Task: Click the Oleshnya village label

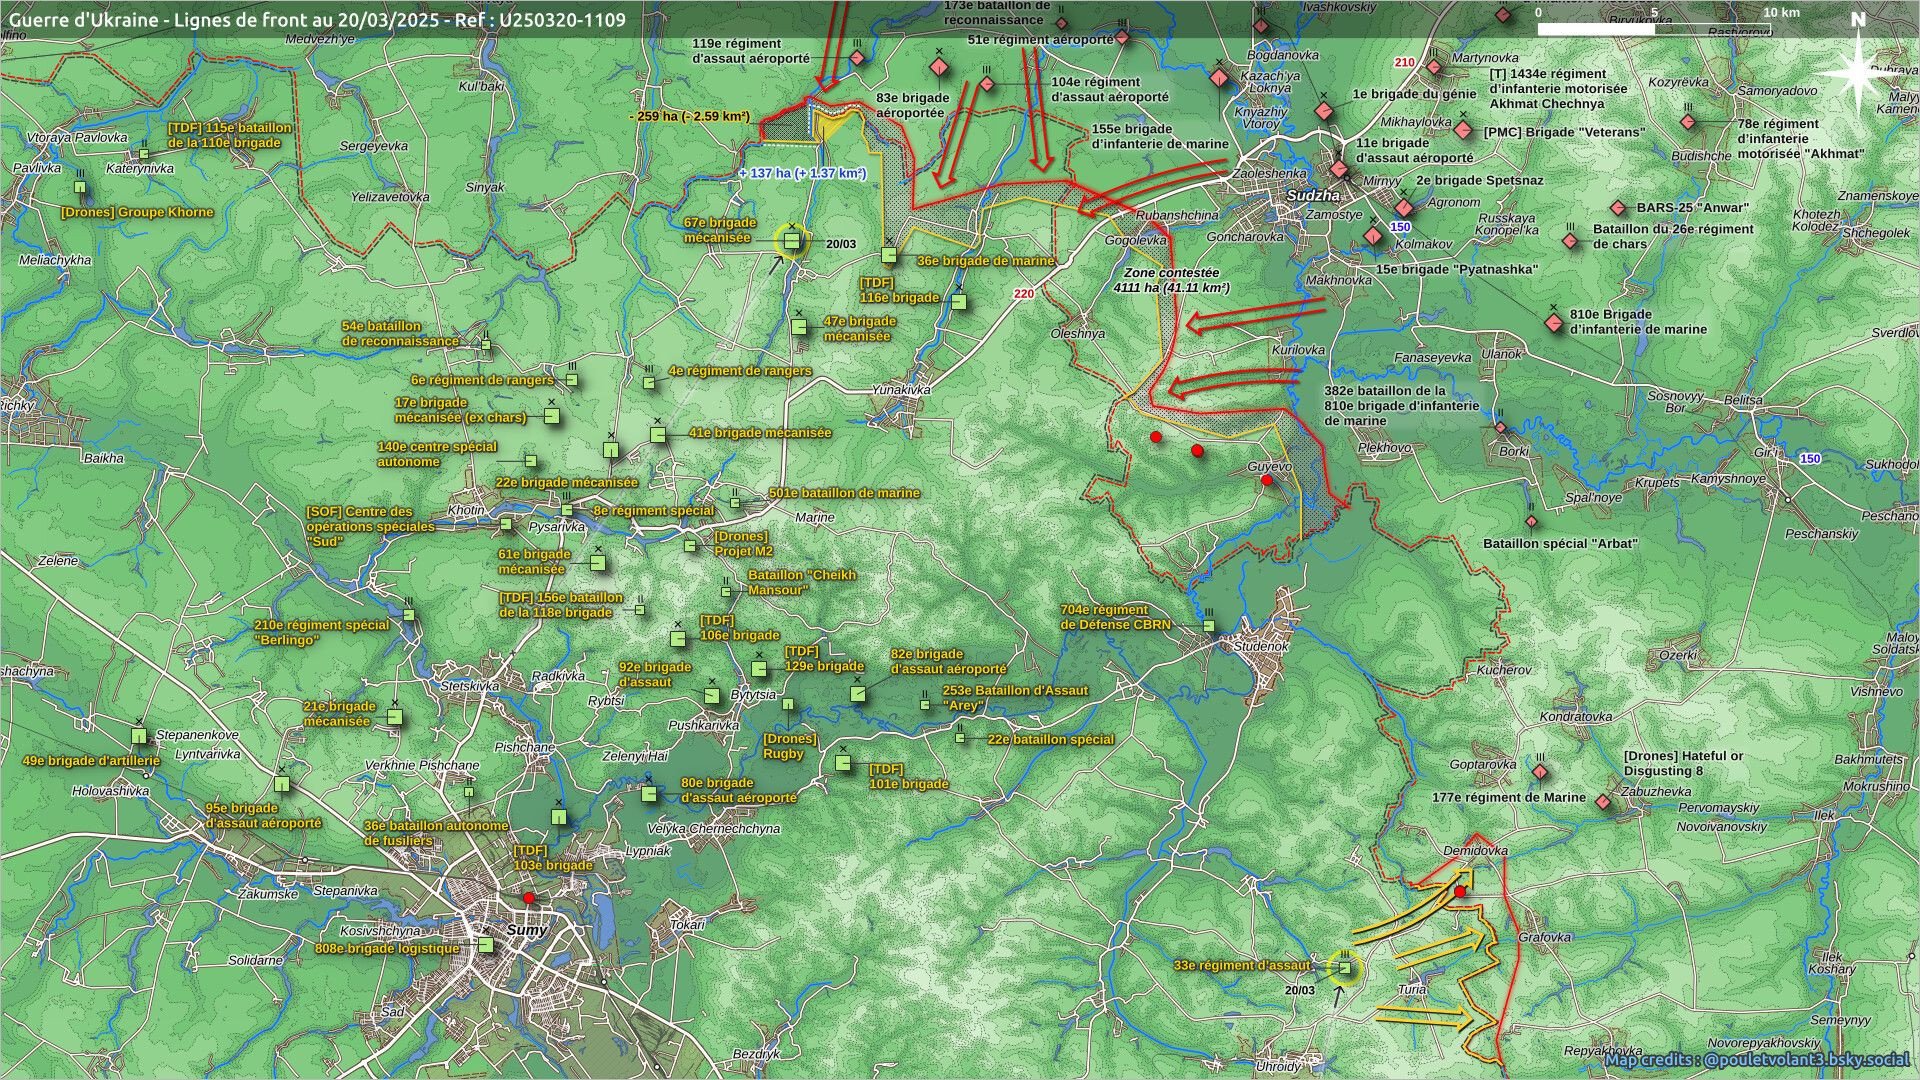Action: [x=1078, y=334]
